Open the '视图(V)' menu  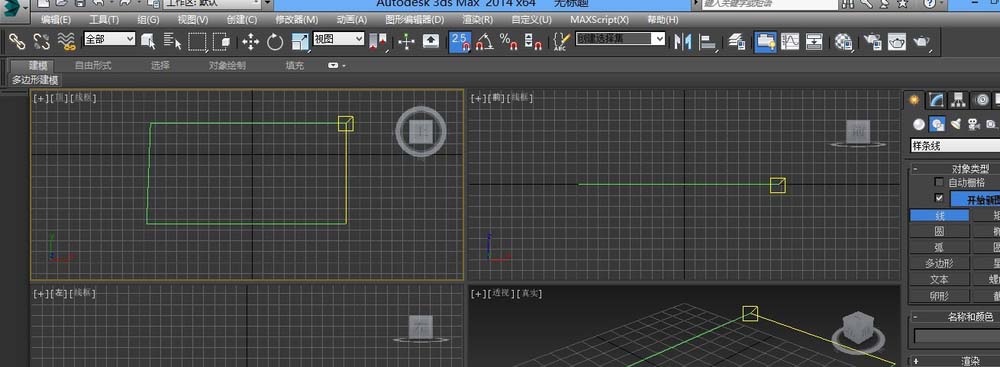point(193,20)
